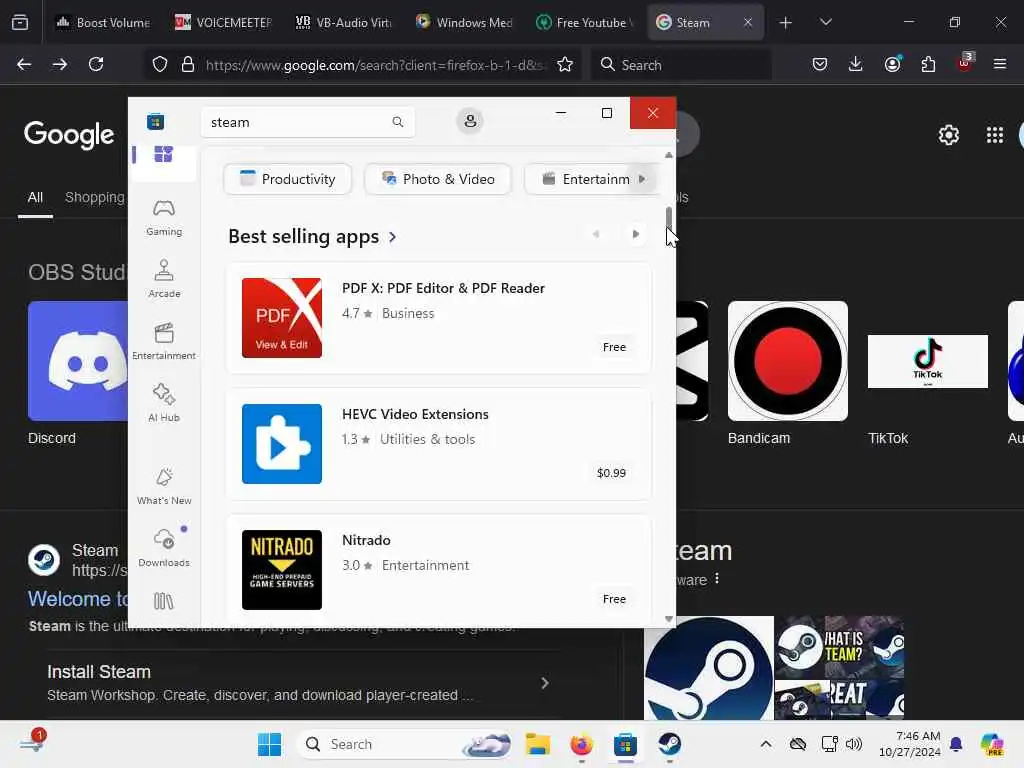
Task: Select the Productivity category chip
Action: [x=287, y=179]
